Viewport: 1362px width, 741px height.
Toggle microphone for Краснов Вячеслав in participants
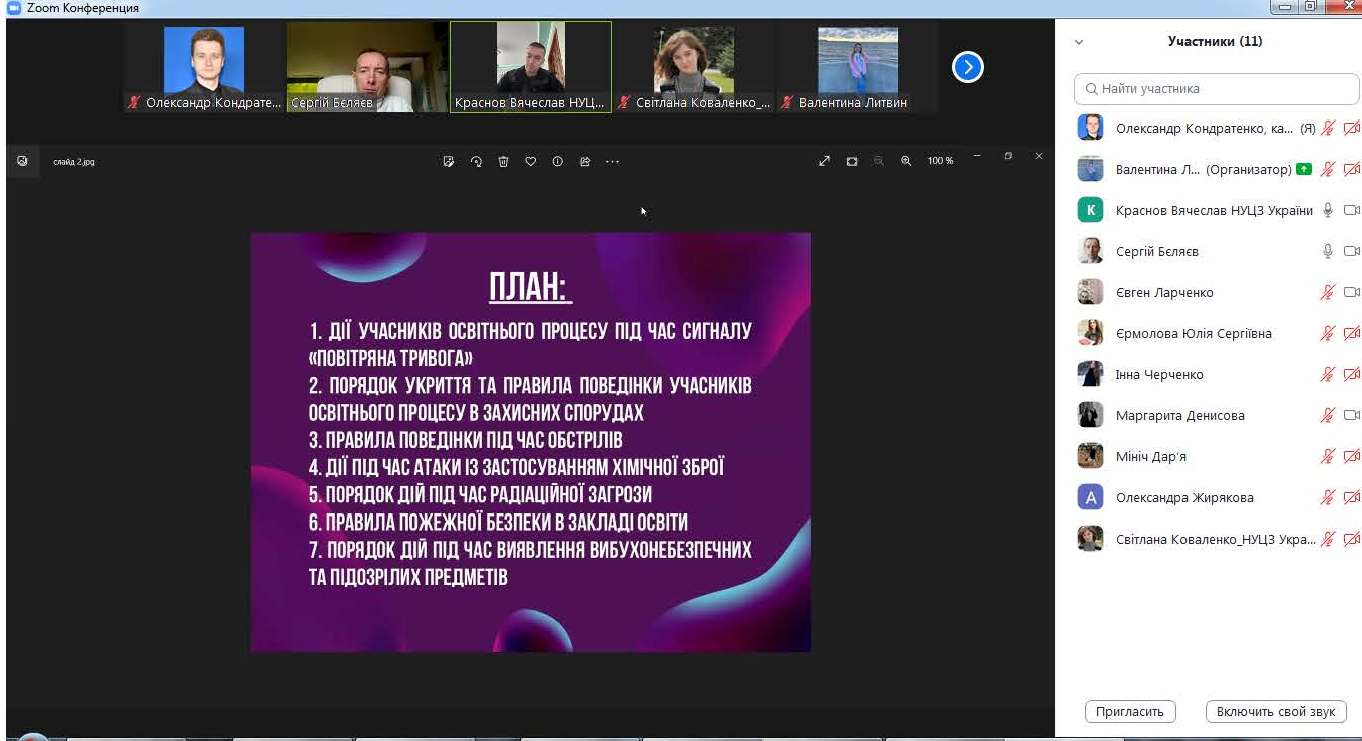coord(1328,210)
